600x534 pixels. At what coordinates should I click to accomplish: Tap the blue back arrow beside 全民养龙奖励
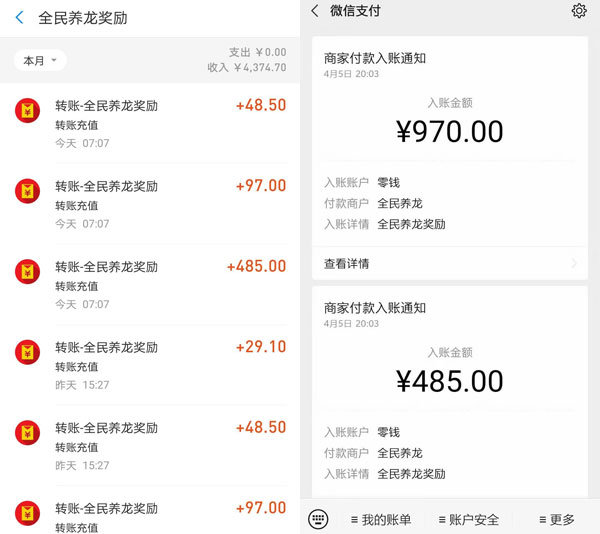click(x=20, y=18)
